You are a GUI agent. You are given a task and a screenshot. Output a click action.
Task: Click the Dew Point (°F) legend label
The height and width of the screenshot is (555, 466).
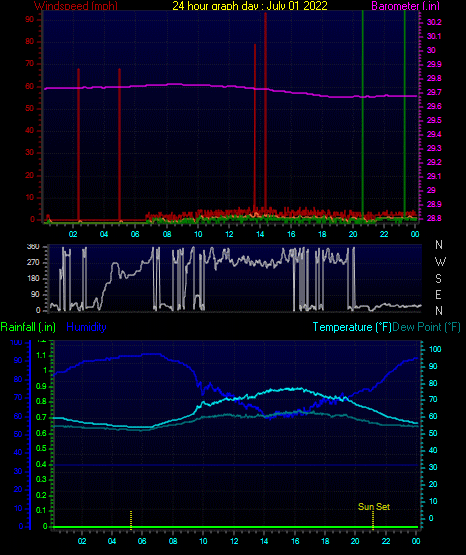click(427, 327)
